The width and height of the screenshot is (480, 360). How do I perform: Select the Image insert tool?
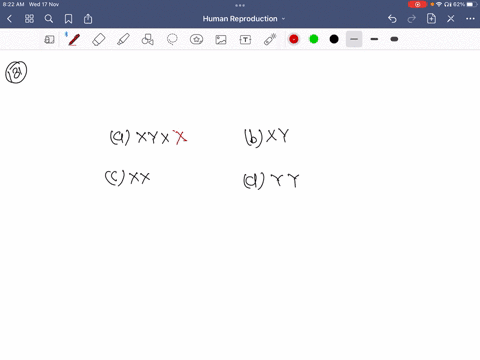(221, 40)
